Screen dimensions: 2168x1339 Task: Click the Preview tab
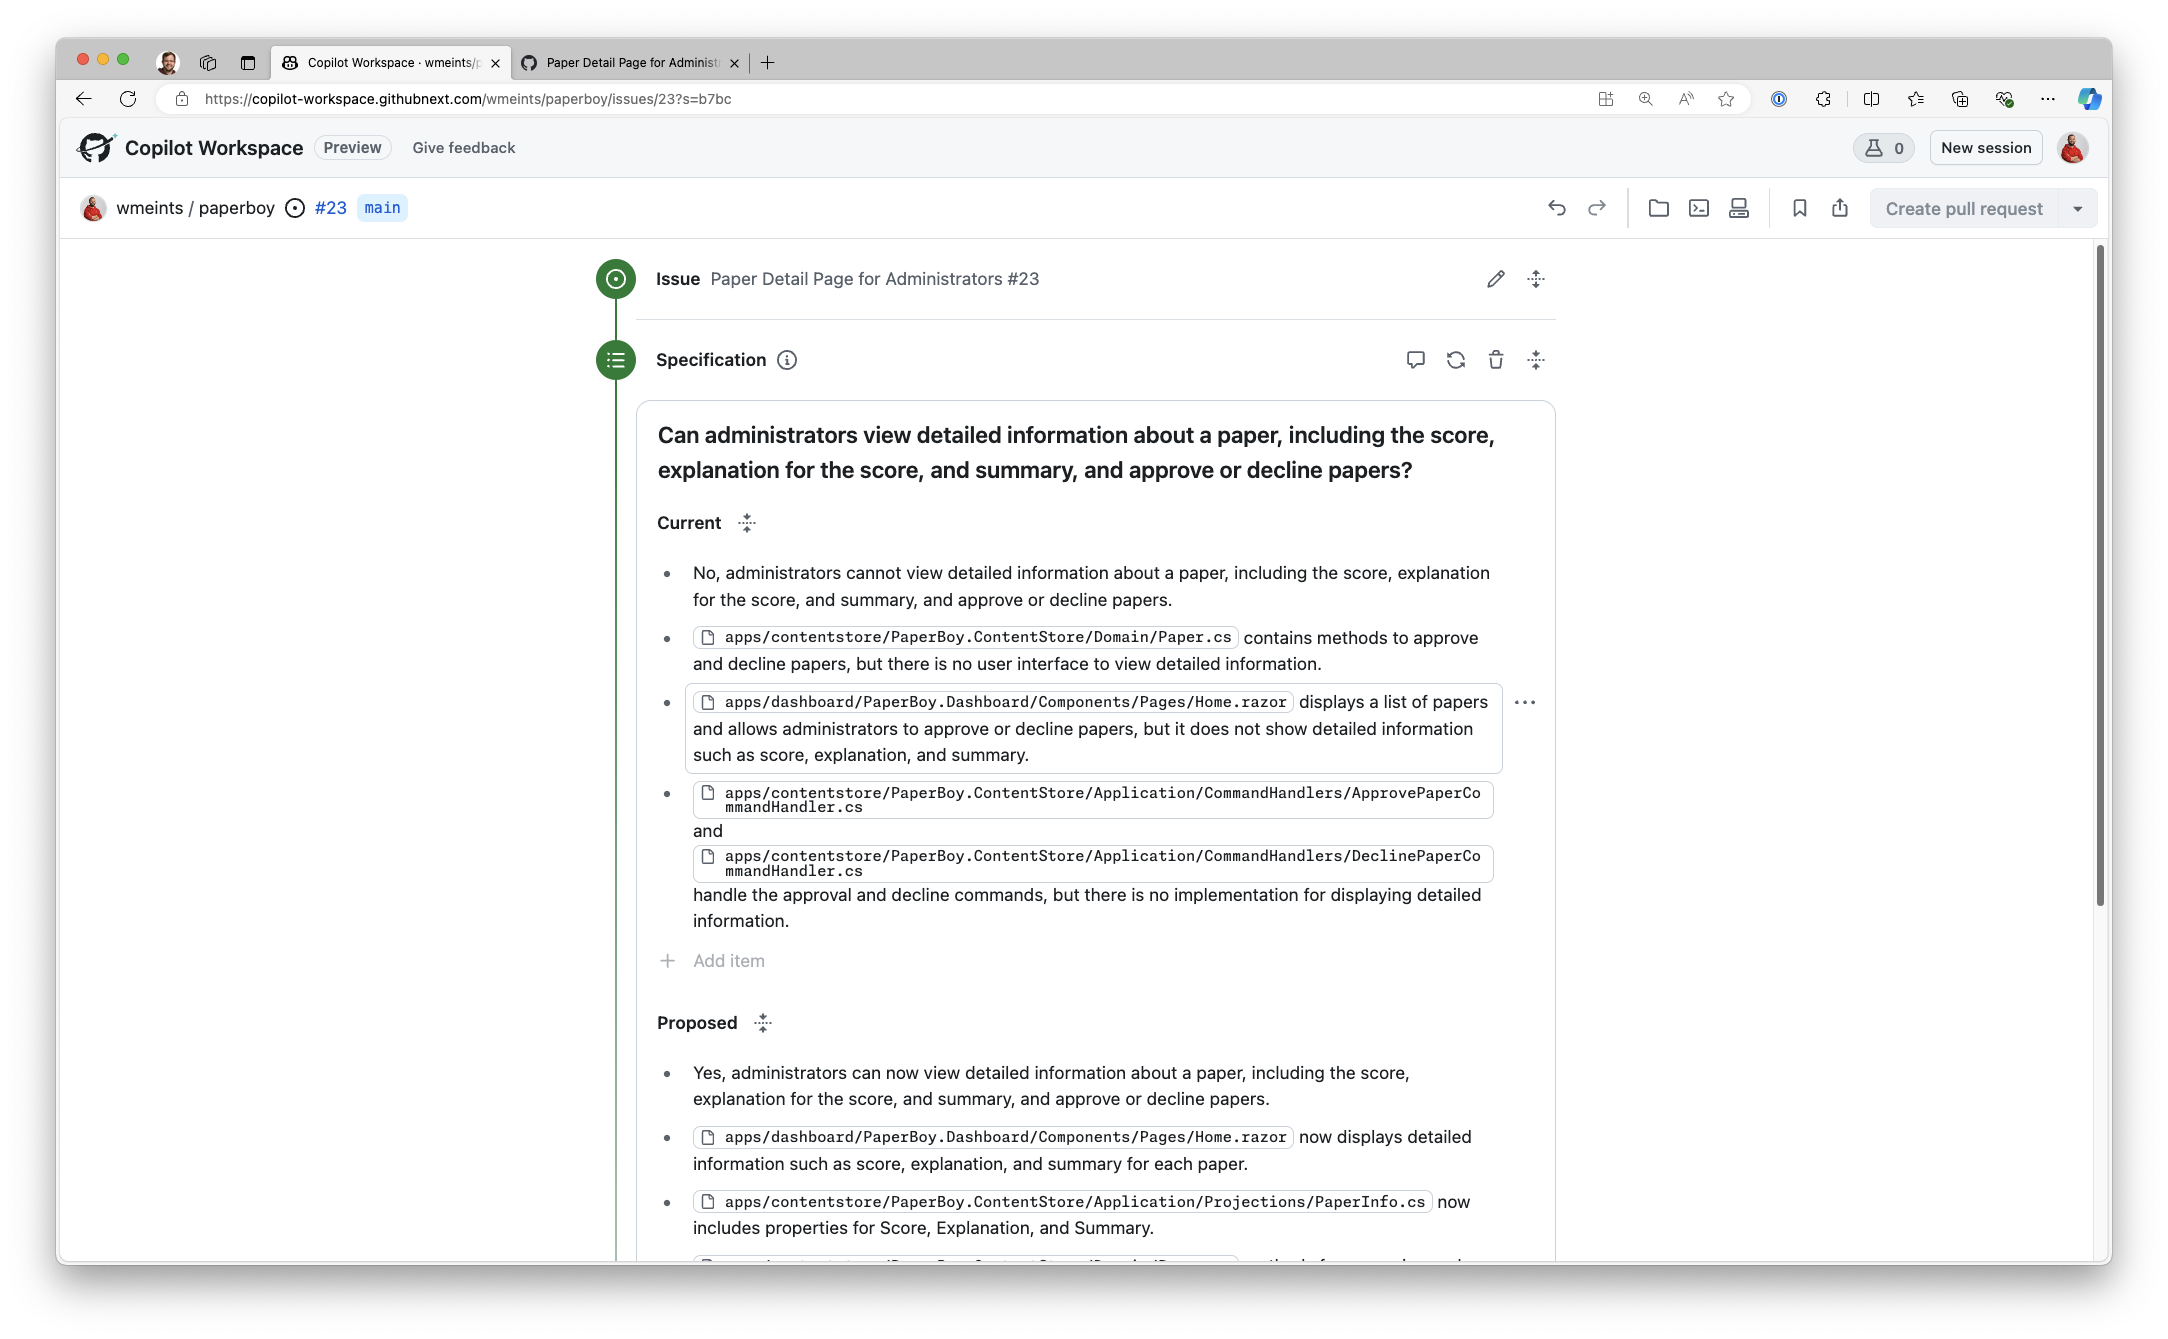tap(352, 147)
